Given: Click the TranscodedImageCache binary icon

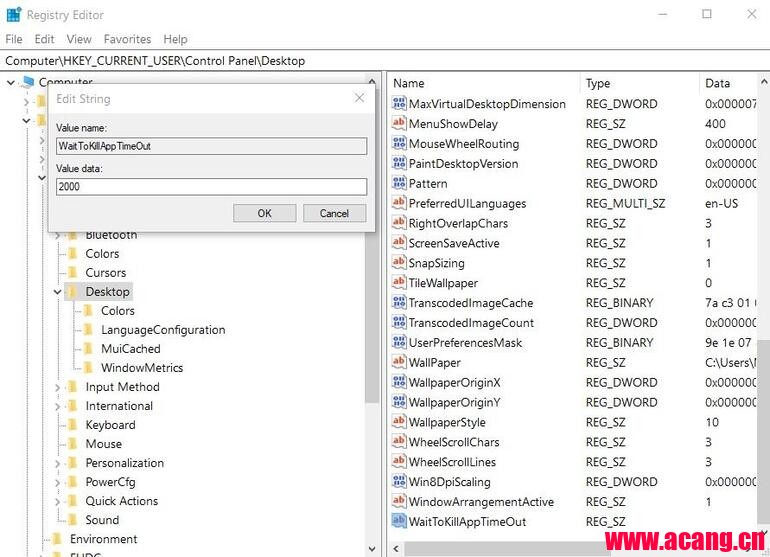Looking at the screenshot, I should point(399,303).
